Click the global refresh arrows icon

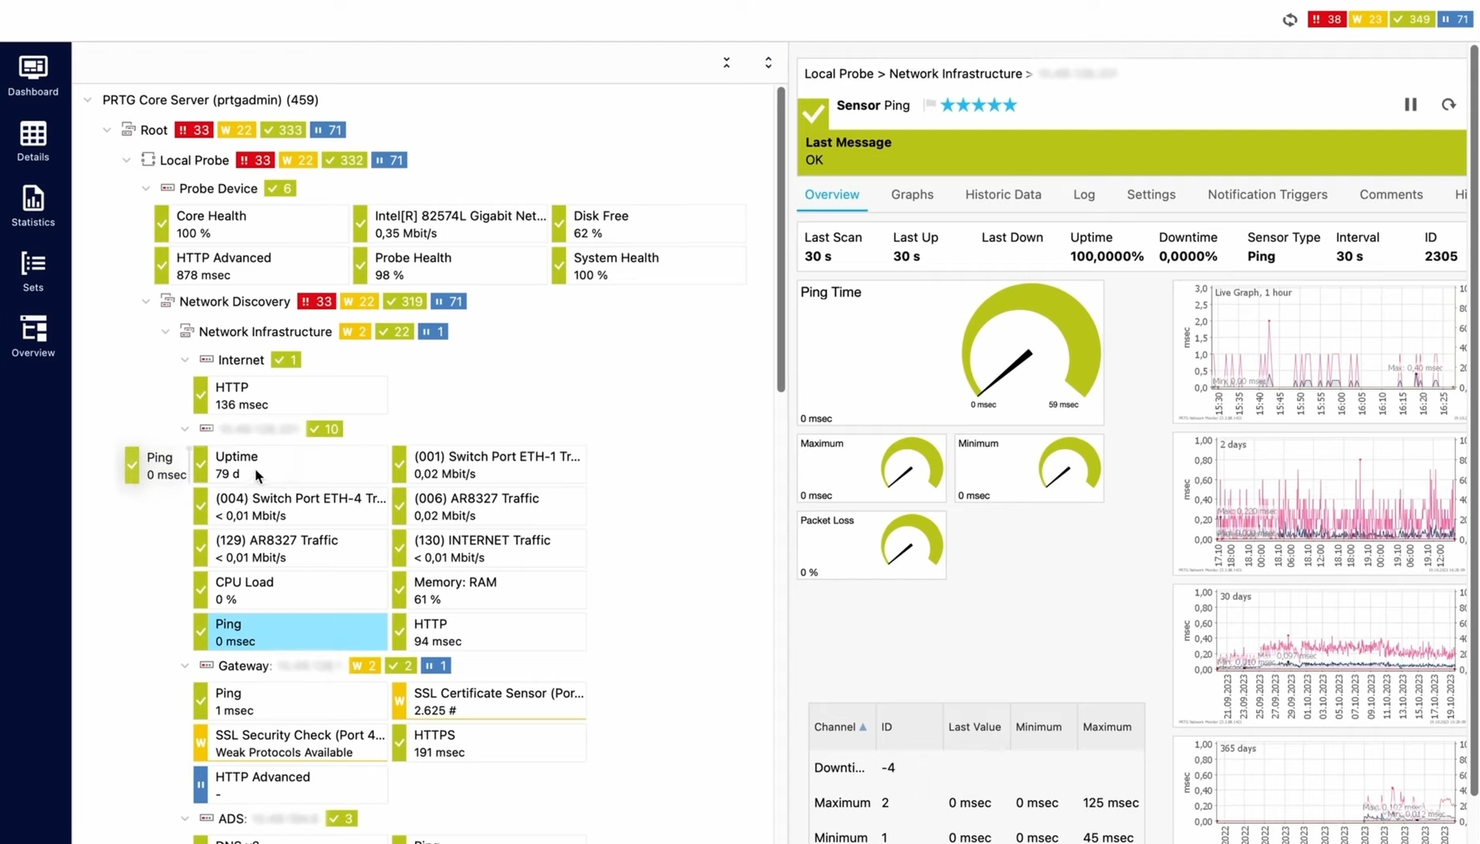(1289, 19)
